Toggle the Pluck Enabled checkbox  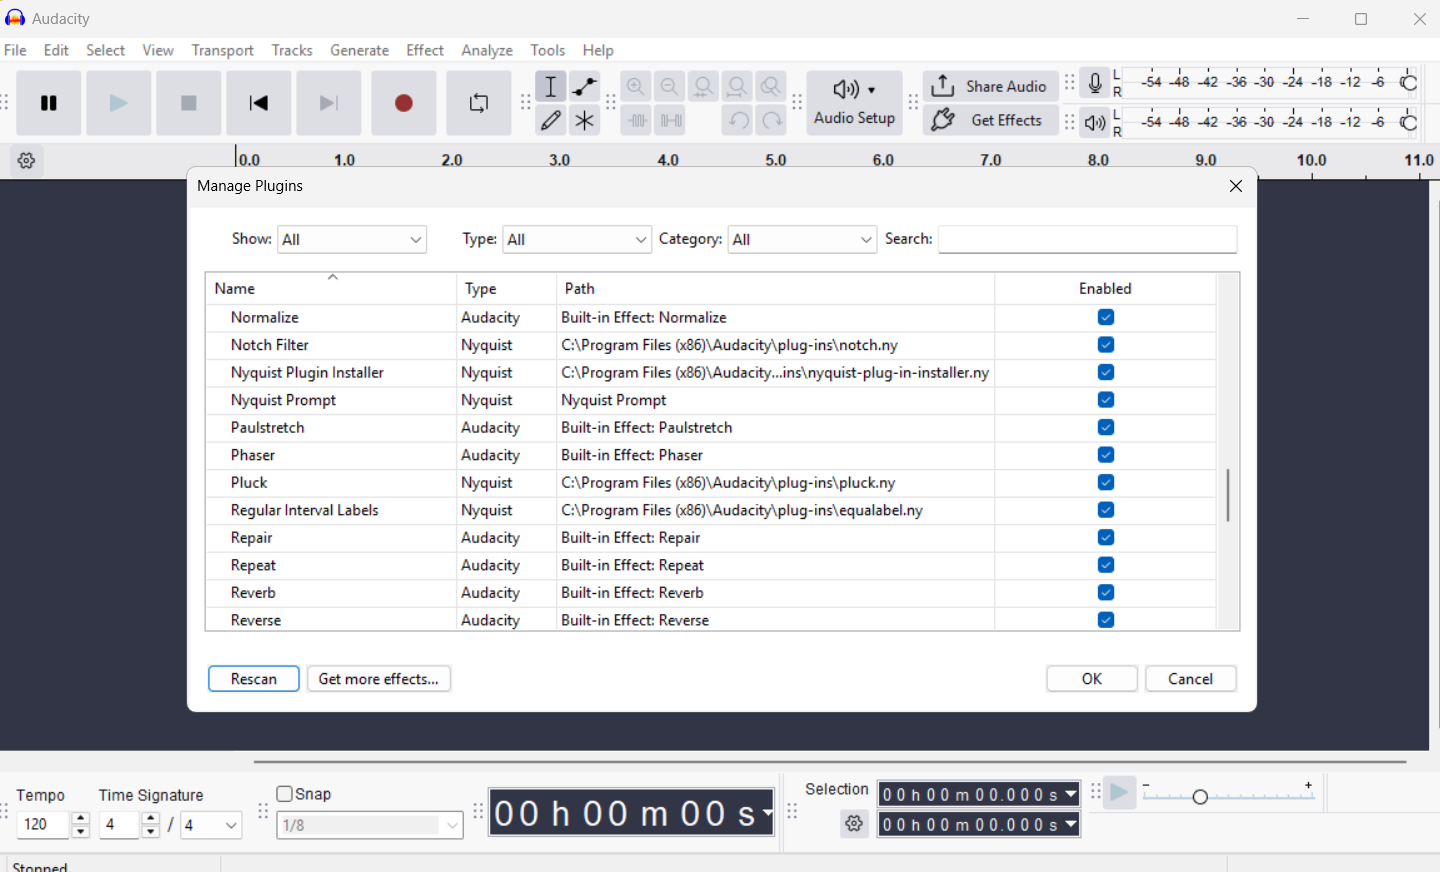click(1105, 482)
